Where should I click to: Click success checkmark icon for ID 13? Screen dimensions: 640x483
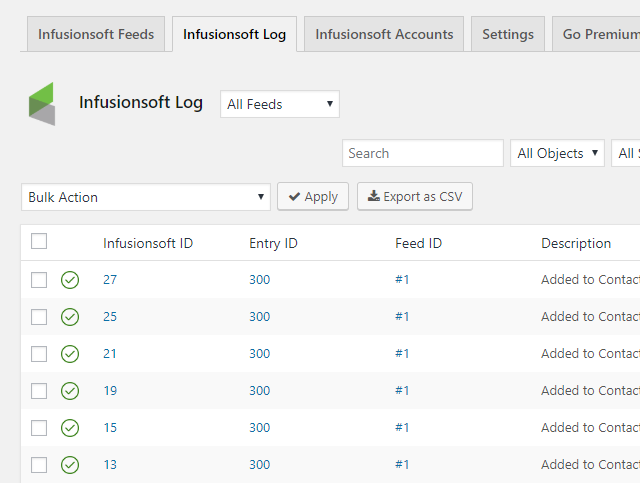[70, 465]
